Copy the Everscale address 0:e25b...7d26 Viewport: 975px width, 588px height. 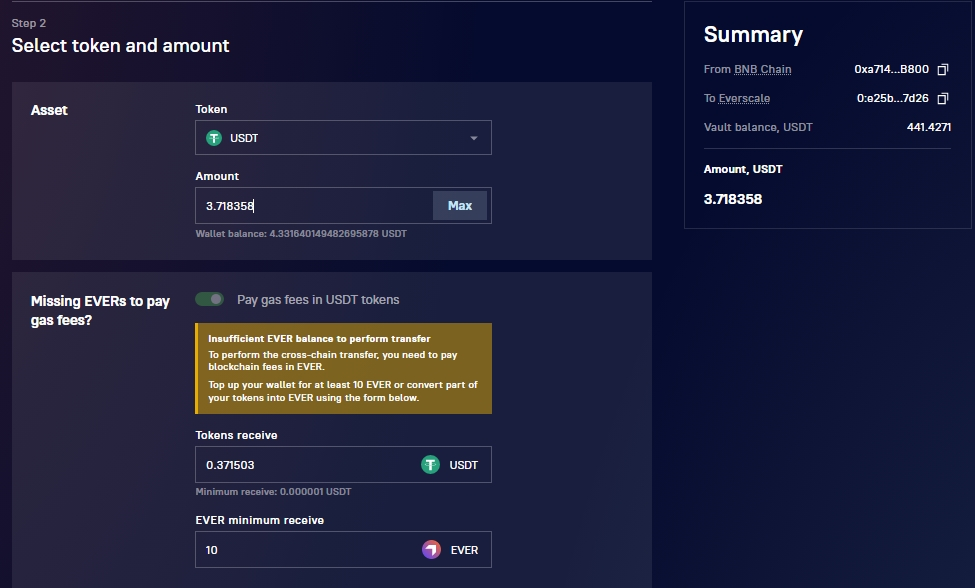point(943,98)
